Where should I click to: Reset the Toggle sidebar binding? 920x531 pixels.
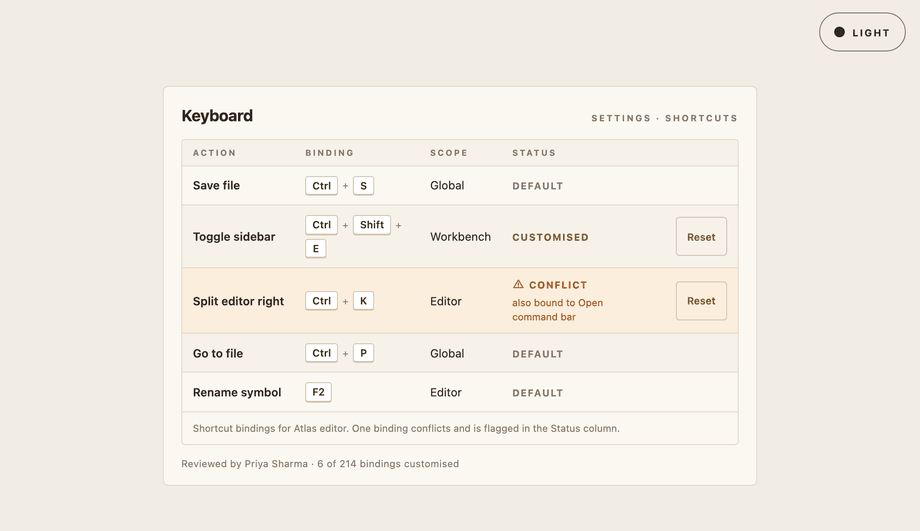tap(701, 236)
